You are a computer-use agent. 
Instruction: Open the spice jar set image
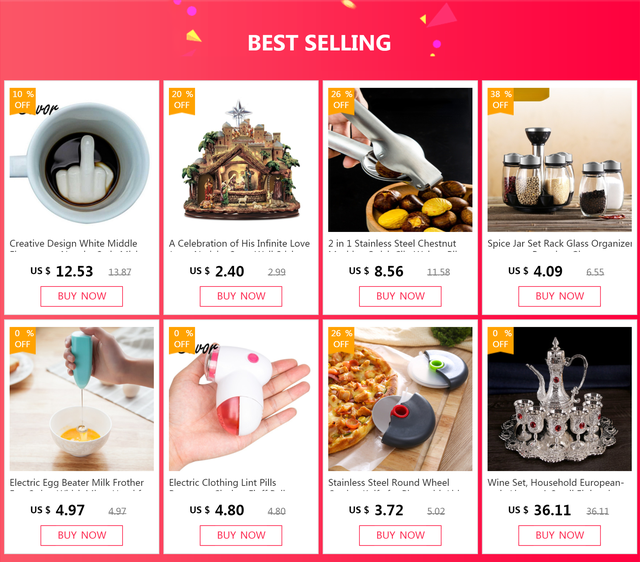[x=559, y=160]
